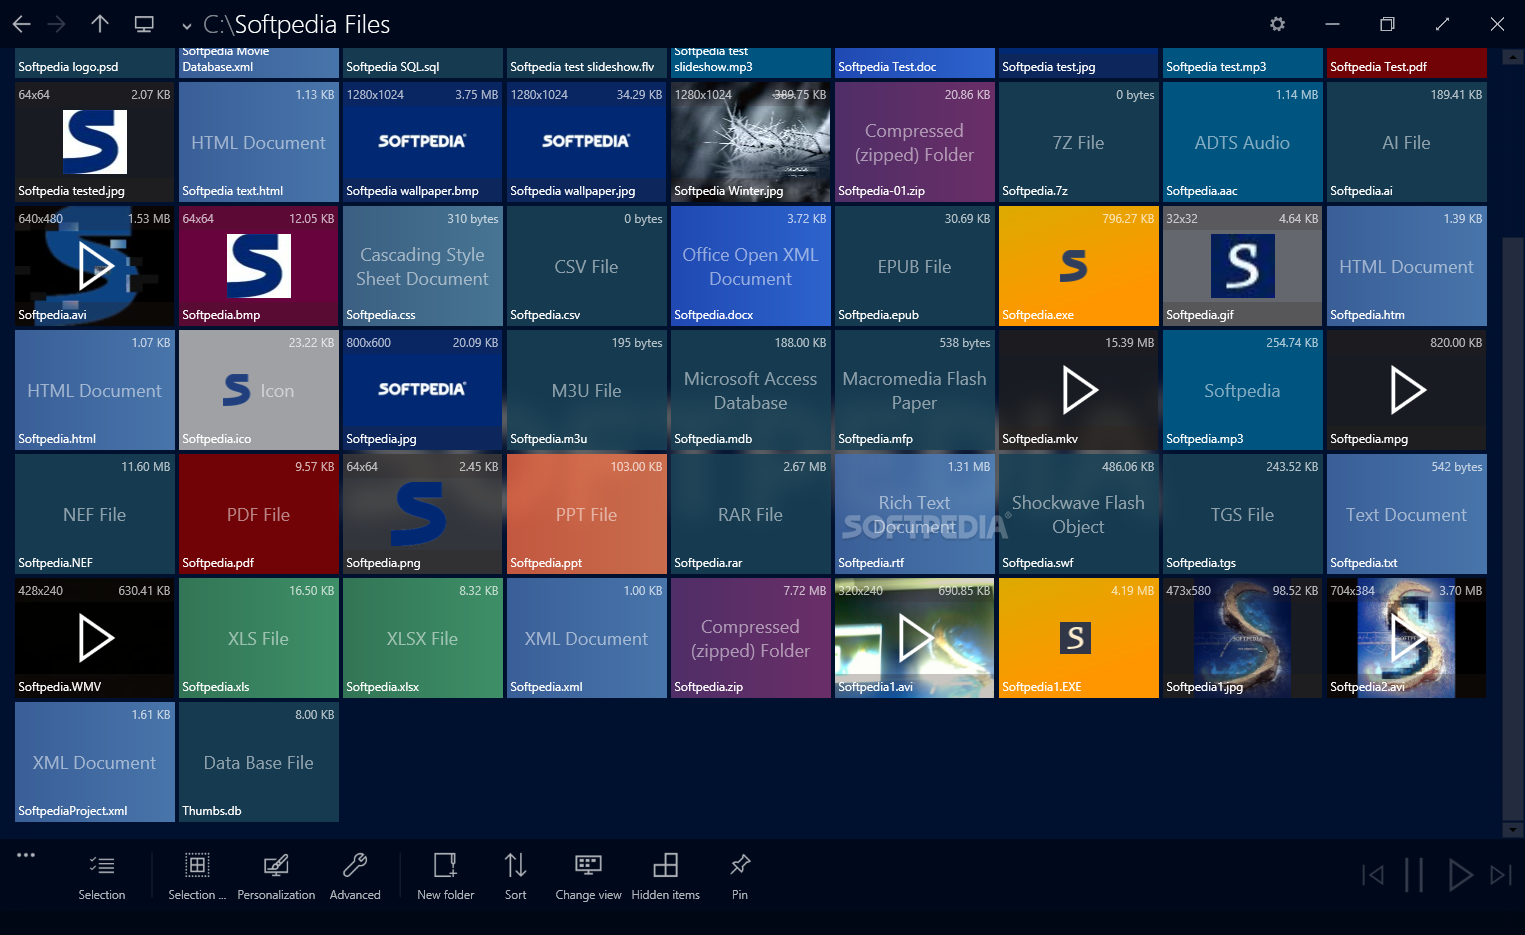Select the Thumbs.db tile
Image resolution: width=1525 pixels, height=935 pixels.
click(259, 762)
